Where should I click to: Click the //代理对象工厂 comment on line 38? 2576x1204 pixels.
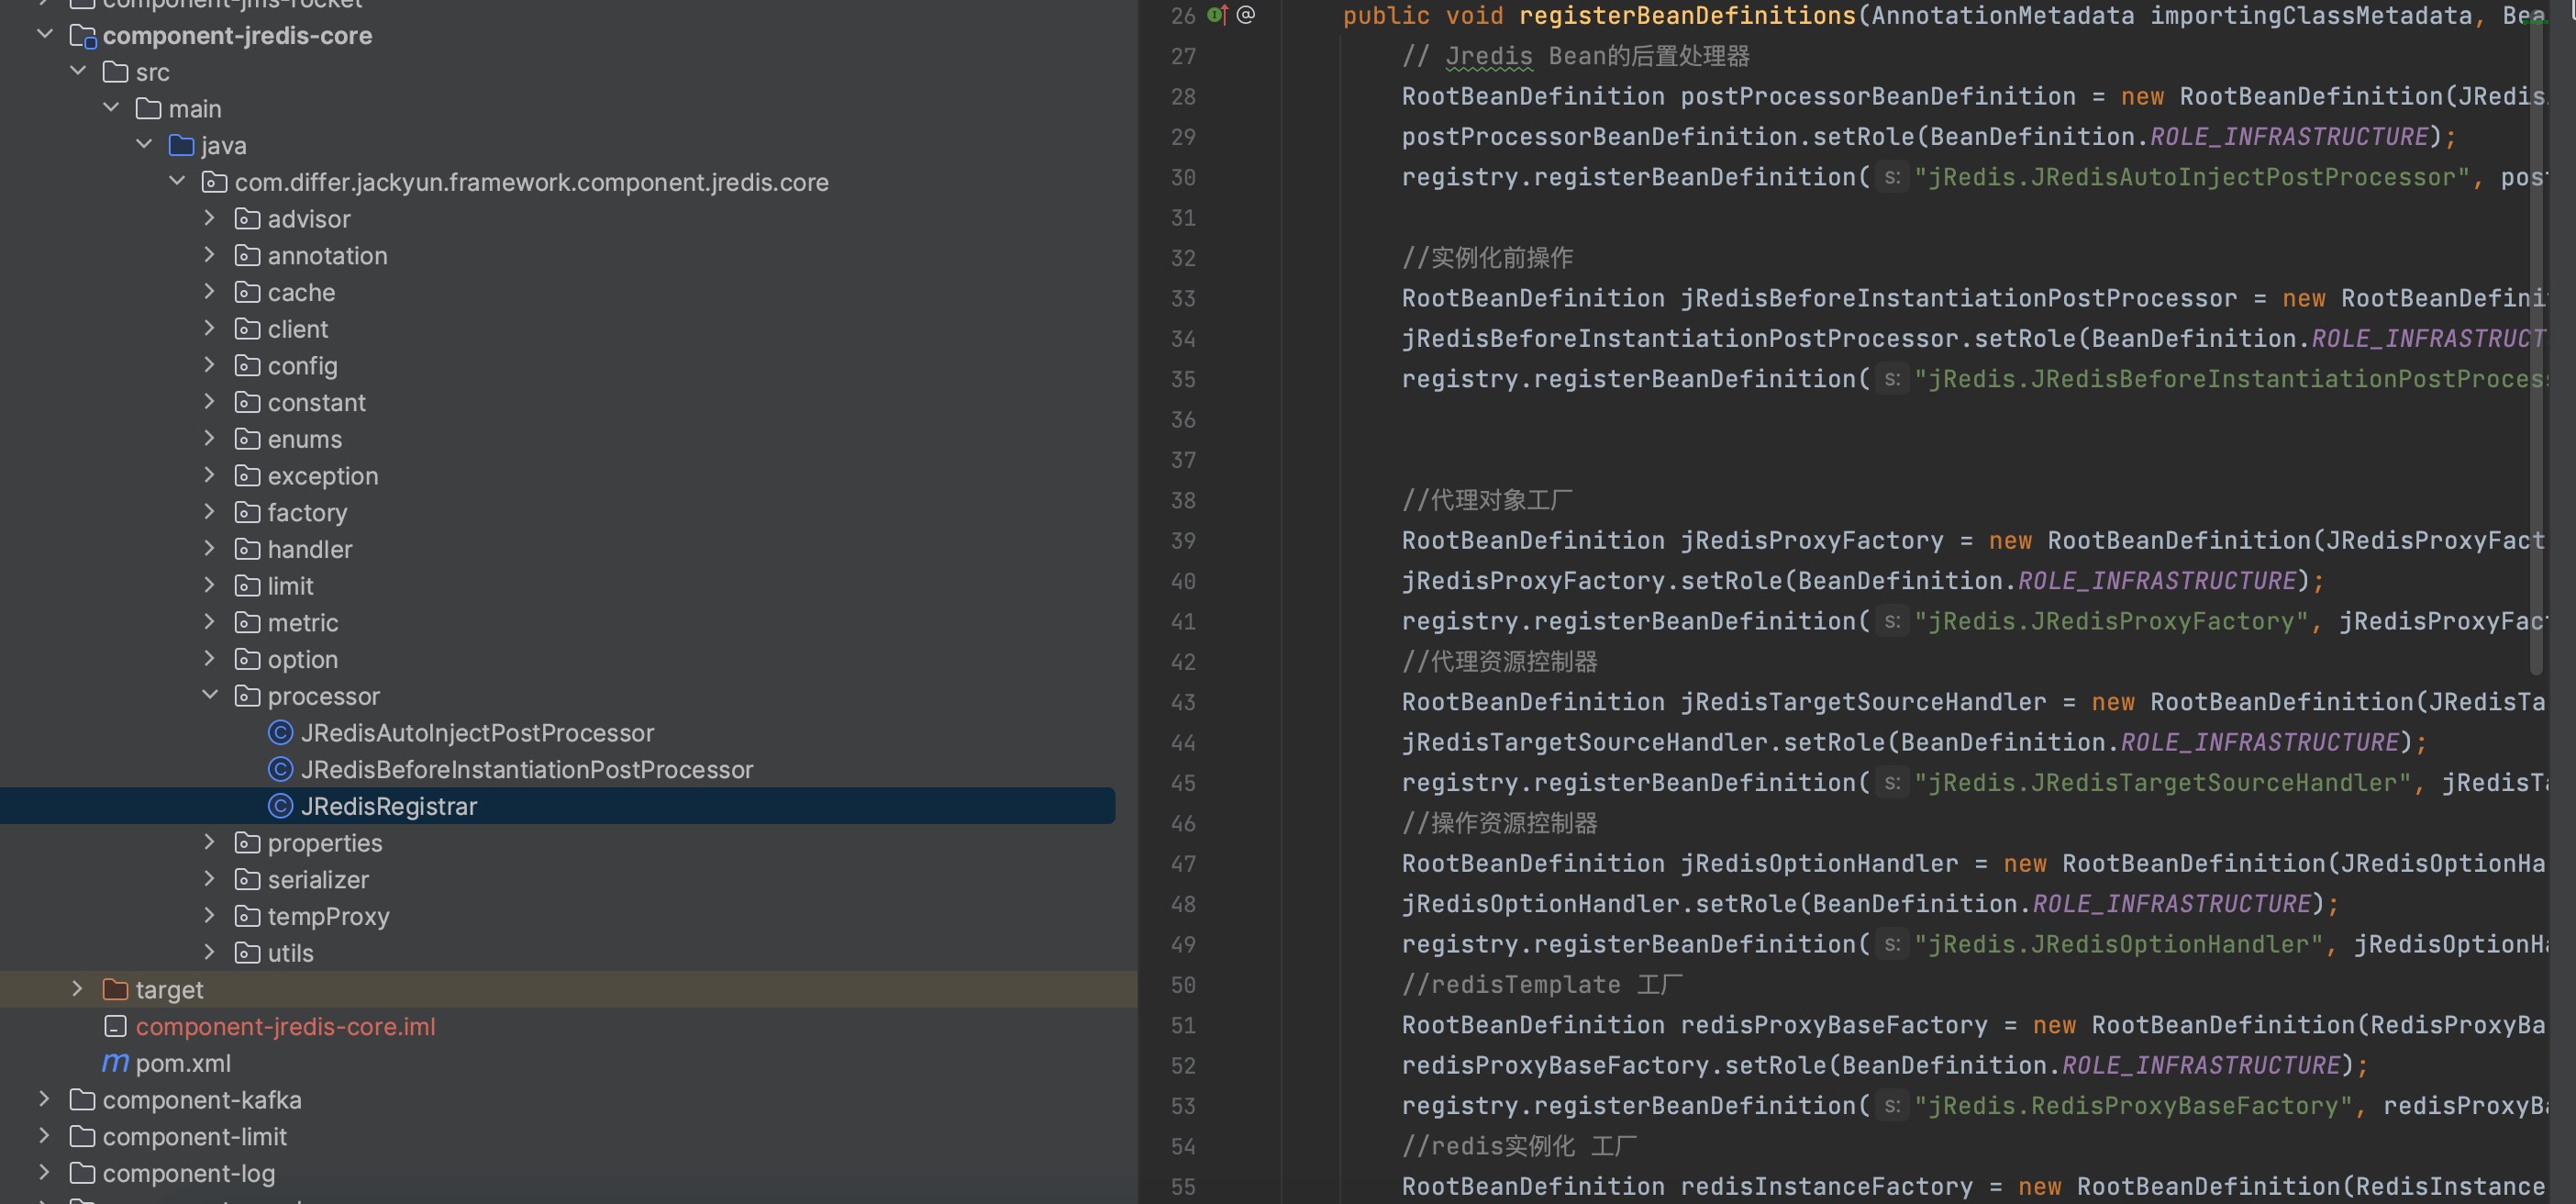tap(1487, 500)
